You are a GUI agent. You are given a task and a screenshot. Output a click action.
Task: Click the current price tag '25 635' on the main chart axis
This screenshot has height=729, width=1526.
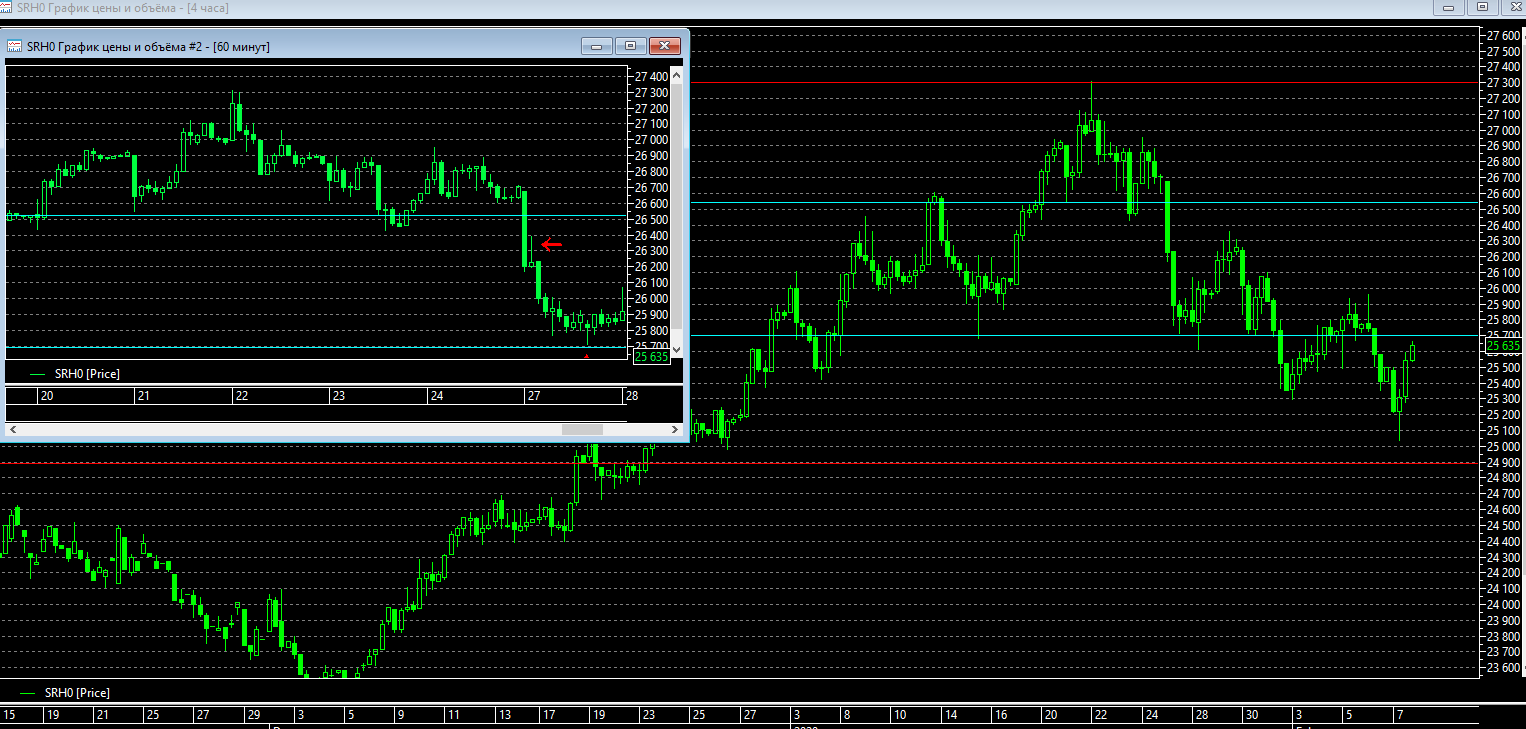[x=1503, y=346]
